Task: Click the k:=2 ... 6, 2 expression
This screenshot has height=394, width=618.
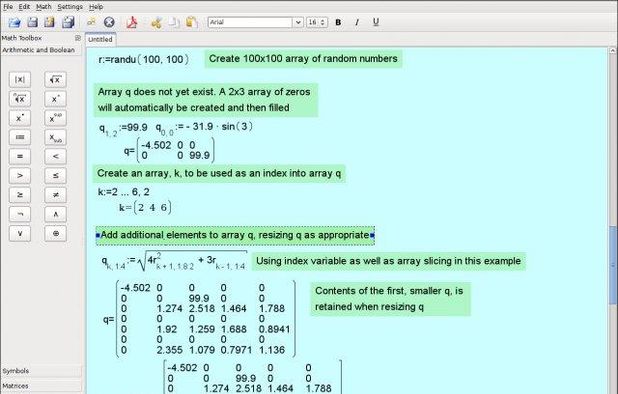Action: coord(124,192)
